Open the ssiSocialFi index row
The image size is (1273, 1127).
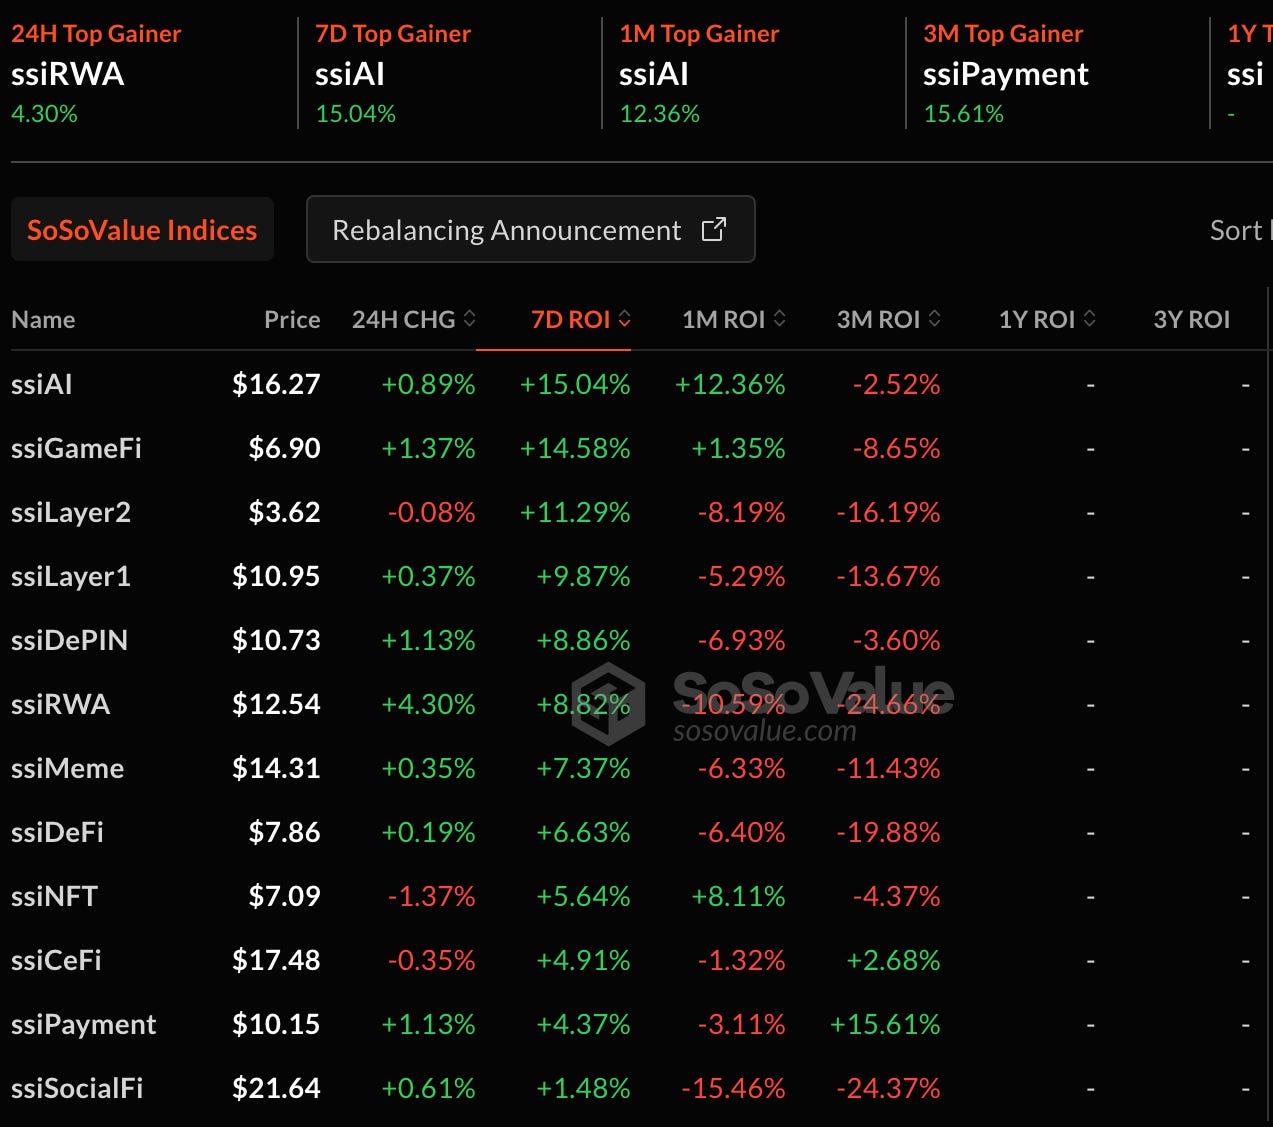point(636,1088)
